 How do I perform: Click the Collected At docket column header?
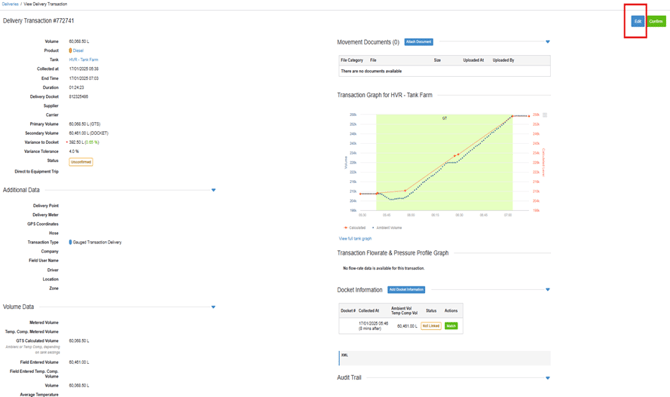pos(369,311)
